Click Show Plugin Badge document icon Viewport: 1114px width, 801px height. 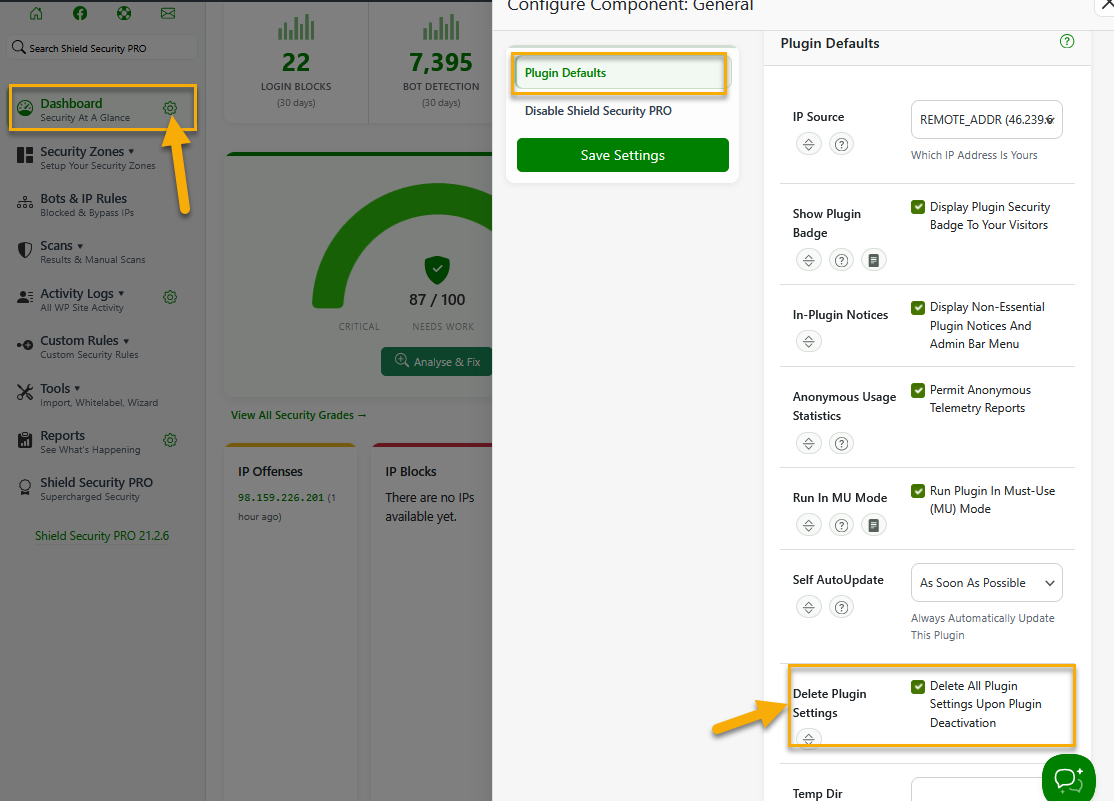pyautogui.click(x=874, y=260)
